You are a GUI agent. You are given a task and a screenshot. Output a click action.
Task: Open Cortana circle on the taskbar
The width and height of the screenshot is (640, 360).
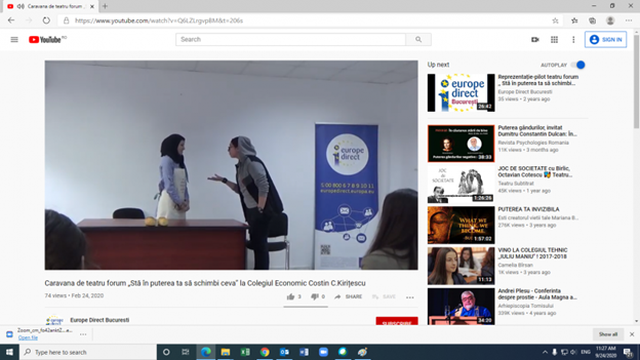tap(166, 352)
